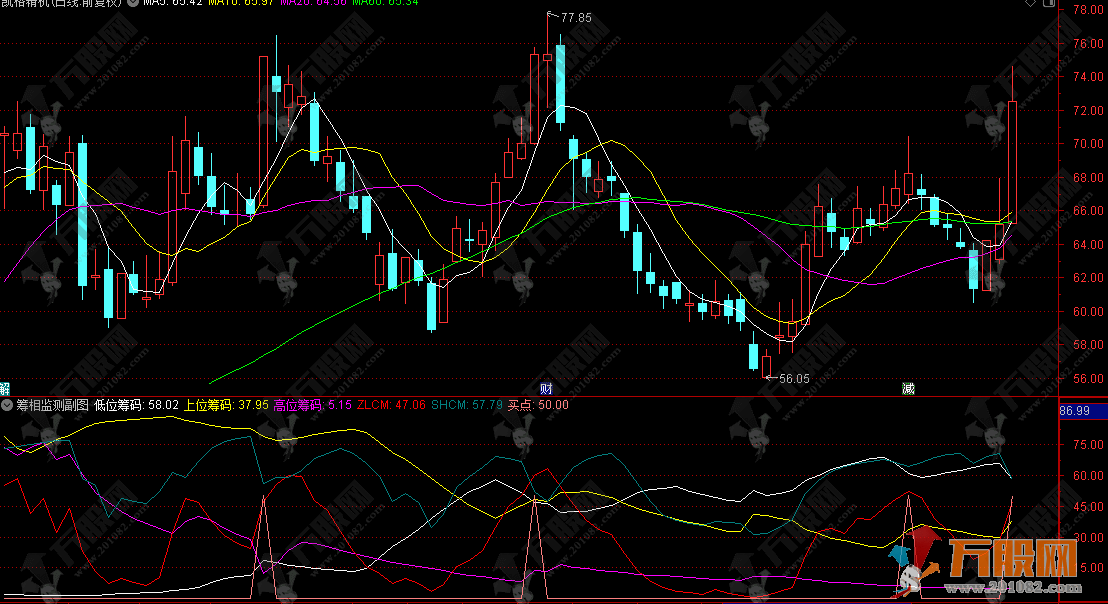The image size is (1108, 604).
Task: Click the 解 event marker on the chart
Action: point(5,388)
